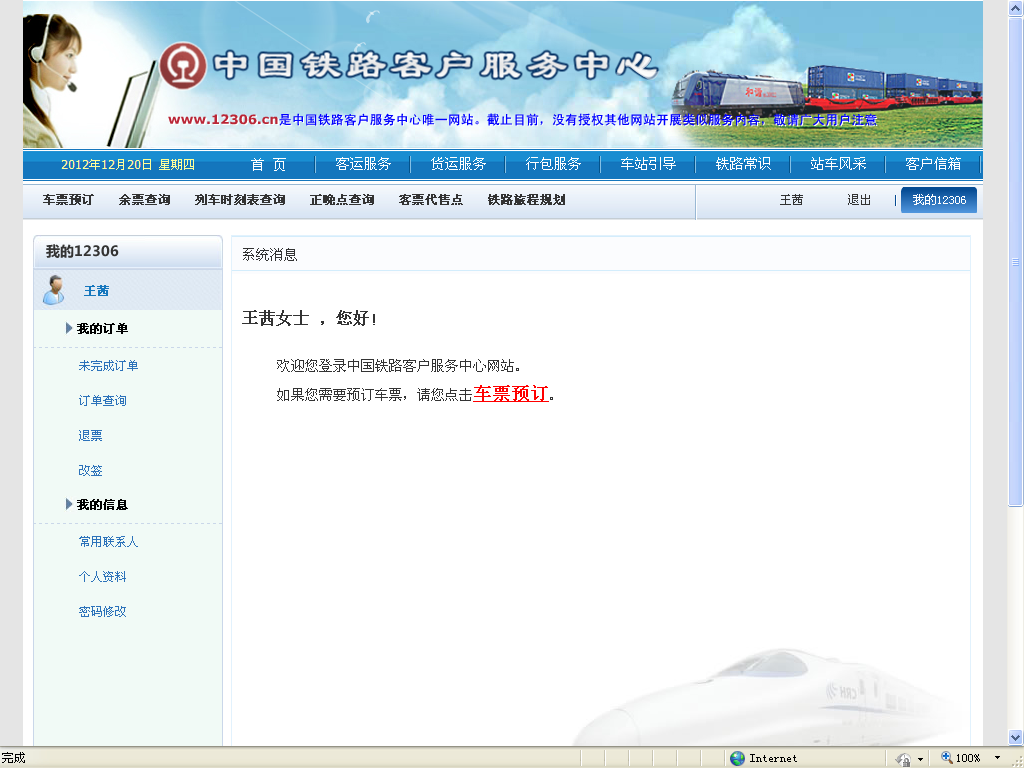Open 订单查询 in the sidebar

(x=103, y=400)
